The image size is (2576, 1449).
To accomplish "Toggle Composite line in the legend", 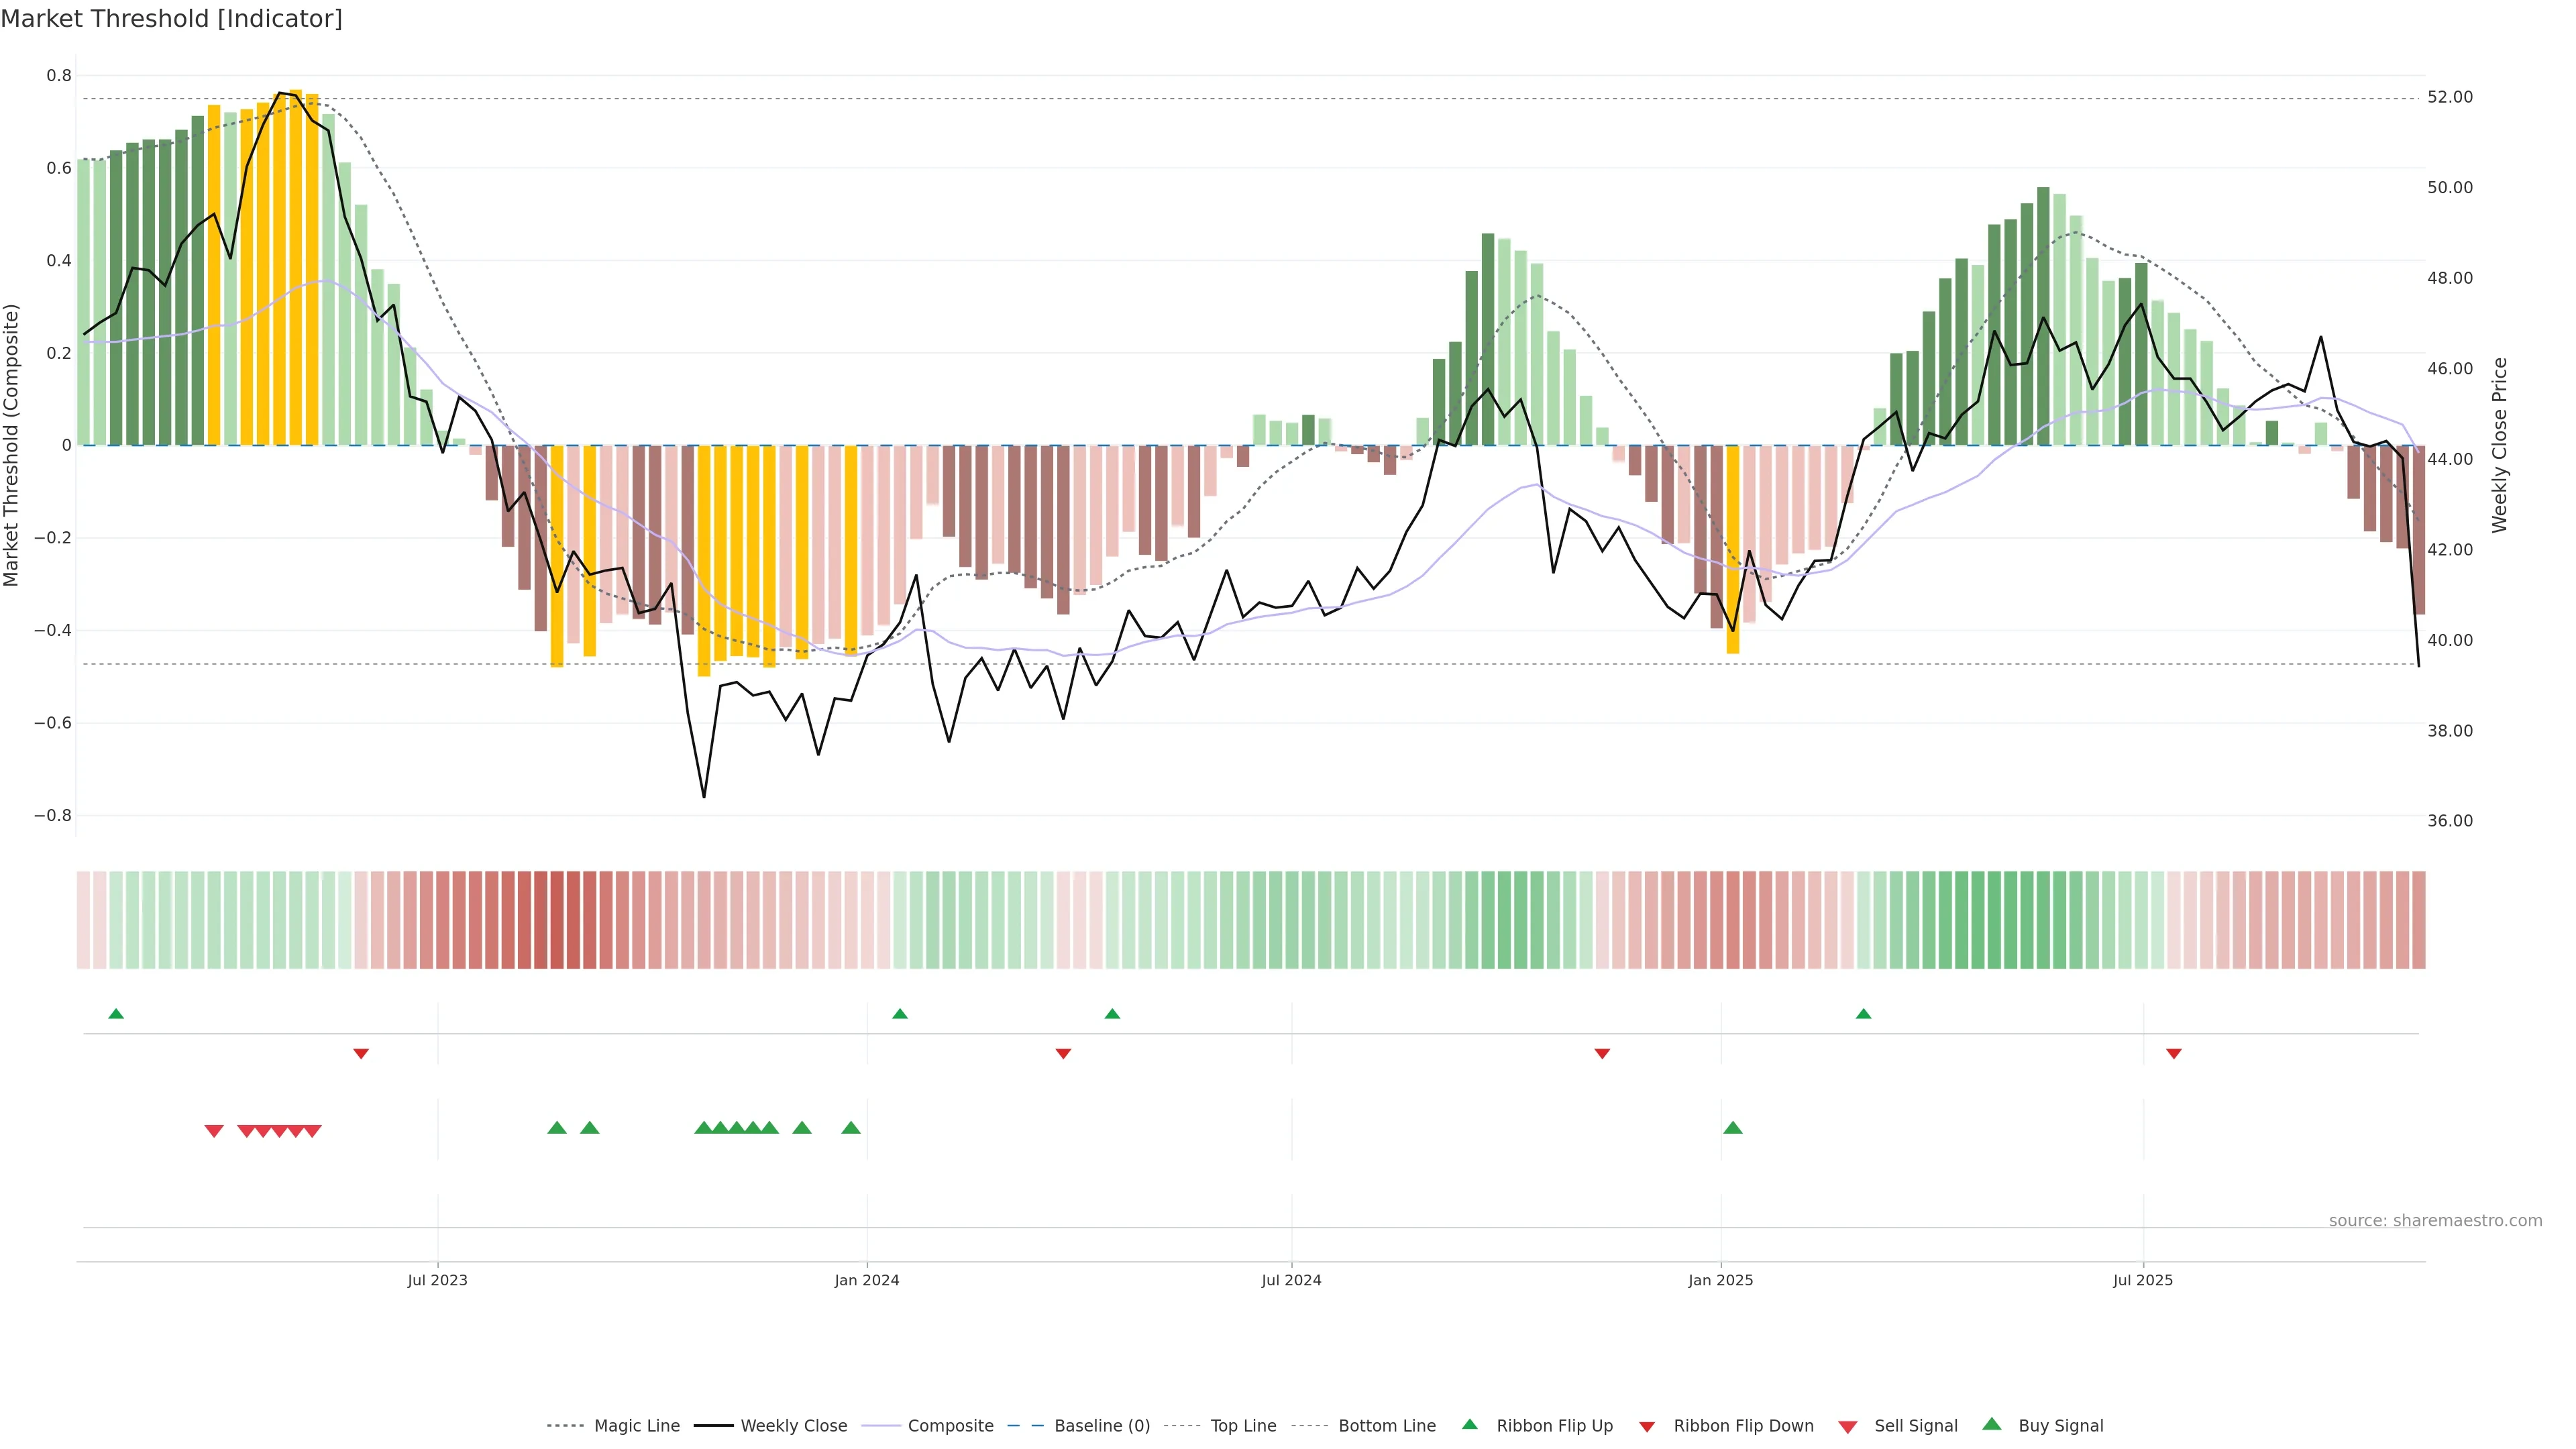I will tap(950, 1426).
